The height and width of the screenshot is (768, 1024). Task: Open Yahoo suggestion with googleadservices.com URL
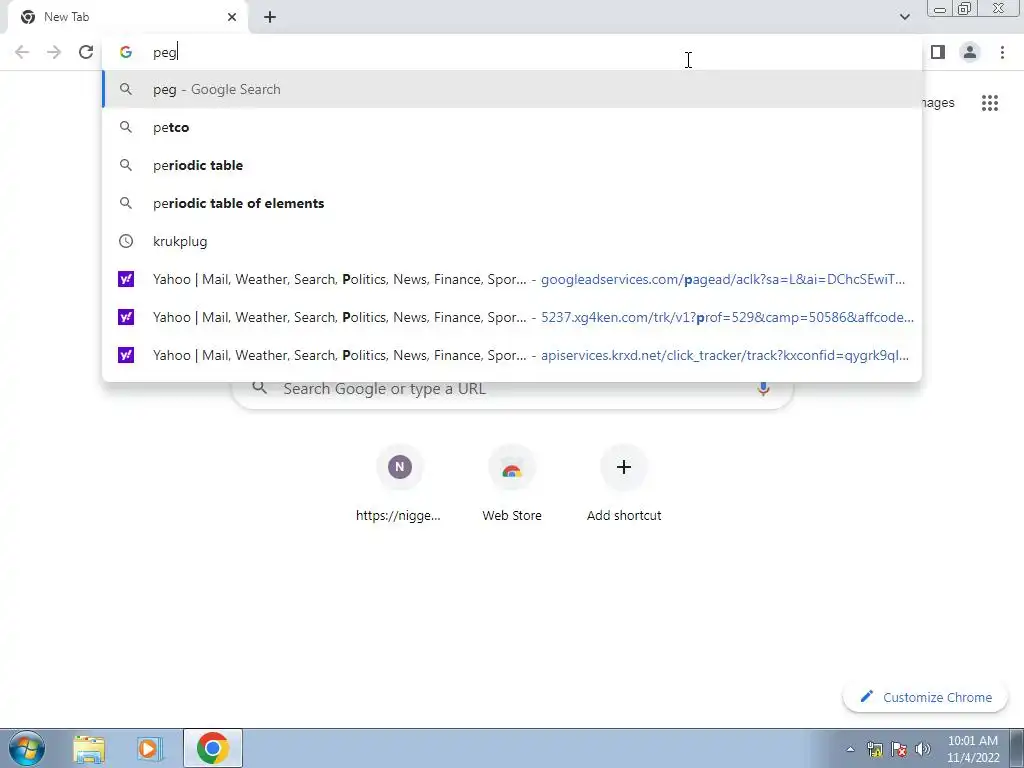pyautogui.click(x=512, y=279)
